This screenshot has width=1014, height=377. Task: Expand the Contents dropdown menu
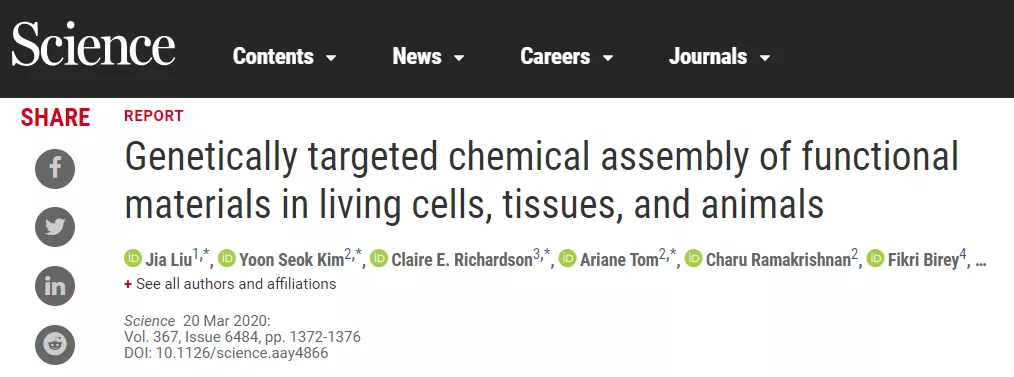click(x=285, y=57)
